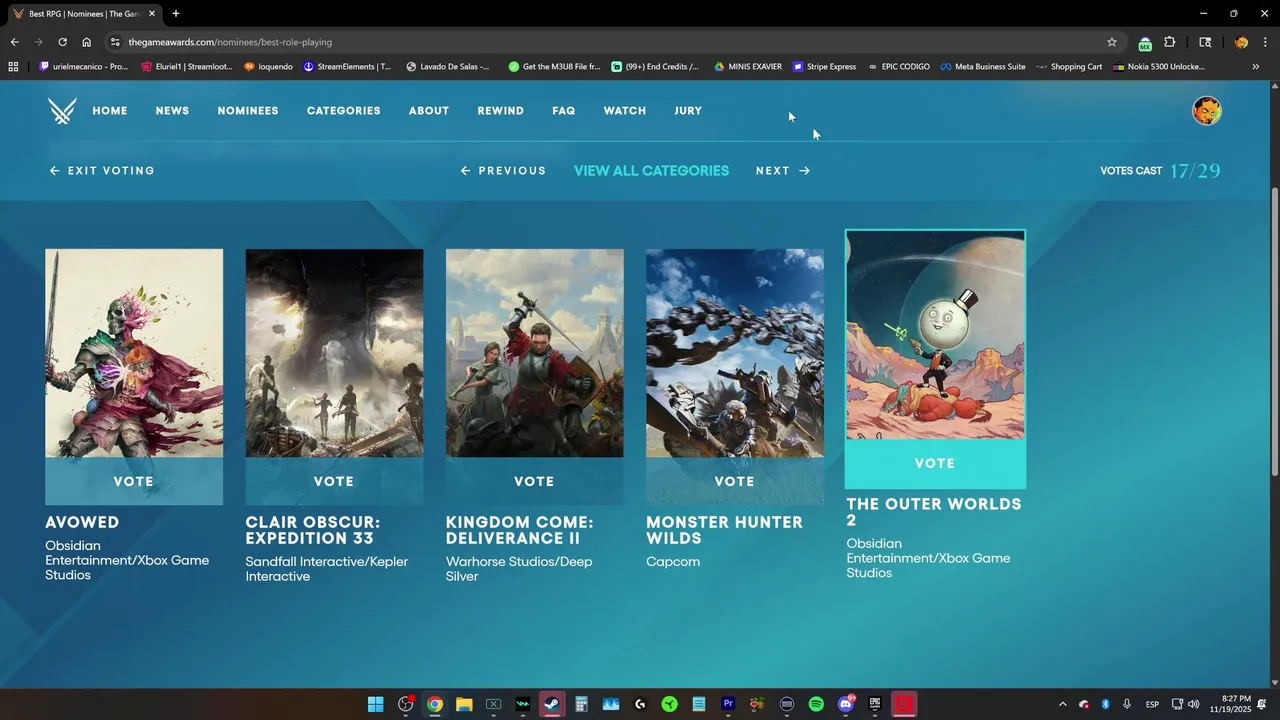1280x720 pixels.
Task: Go back with browser back arrow
Action: tap(14, 42)
